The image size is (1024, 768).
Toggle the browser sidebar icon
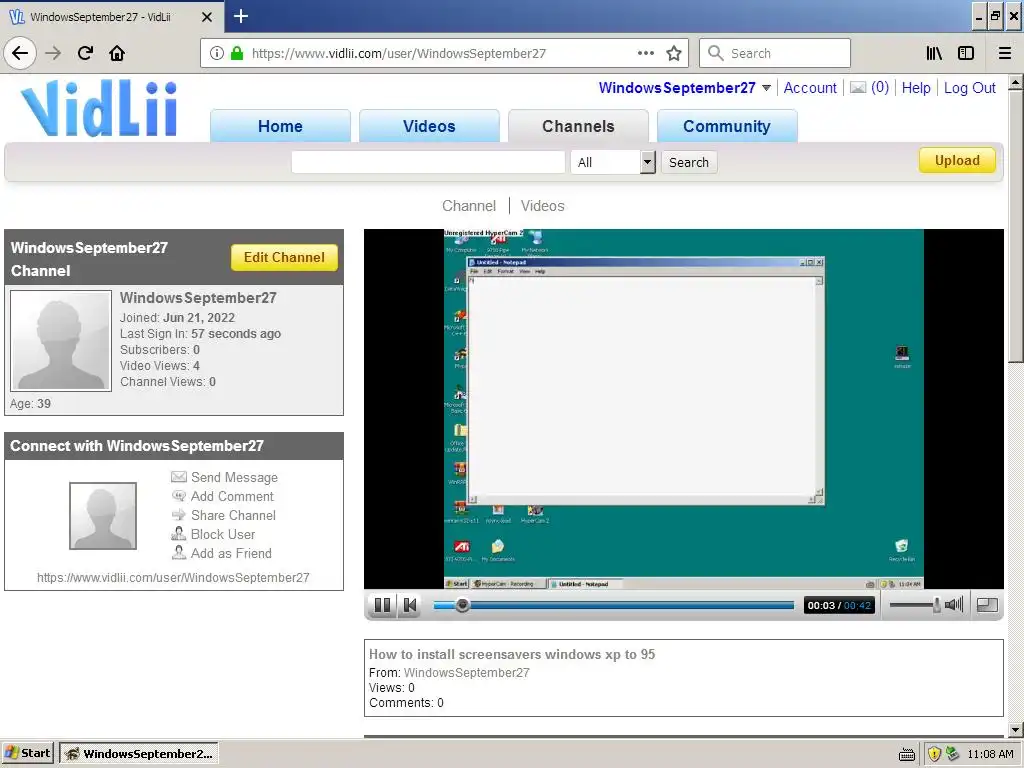click(966, 53)
